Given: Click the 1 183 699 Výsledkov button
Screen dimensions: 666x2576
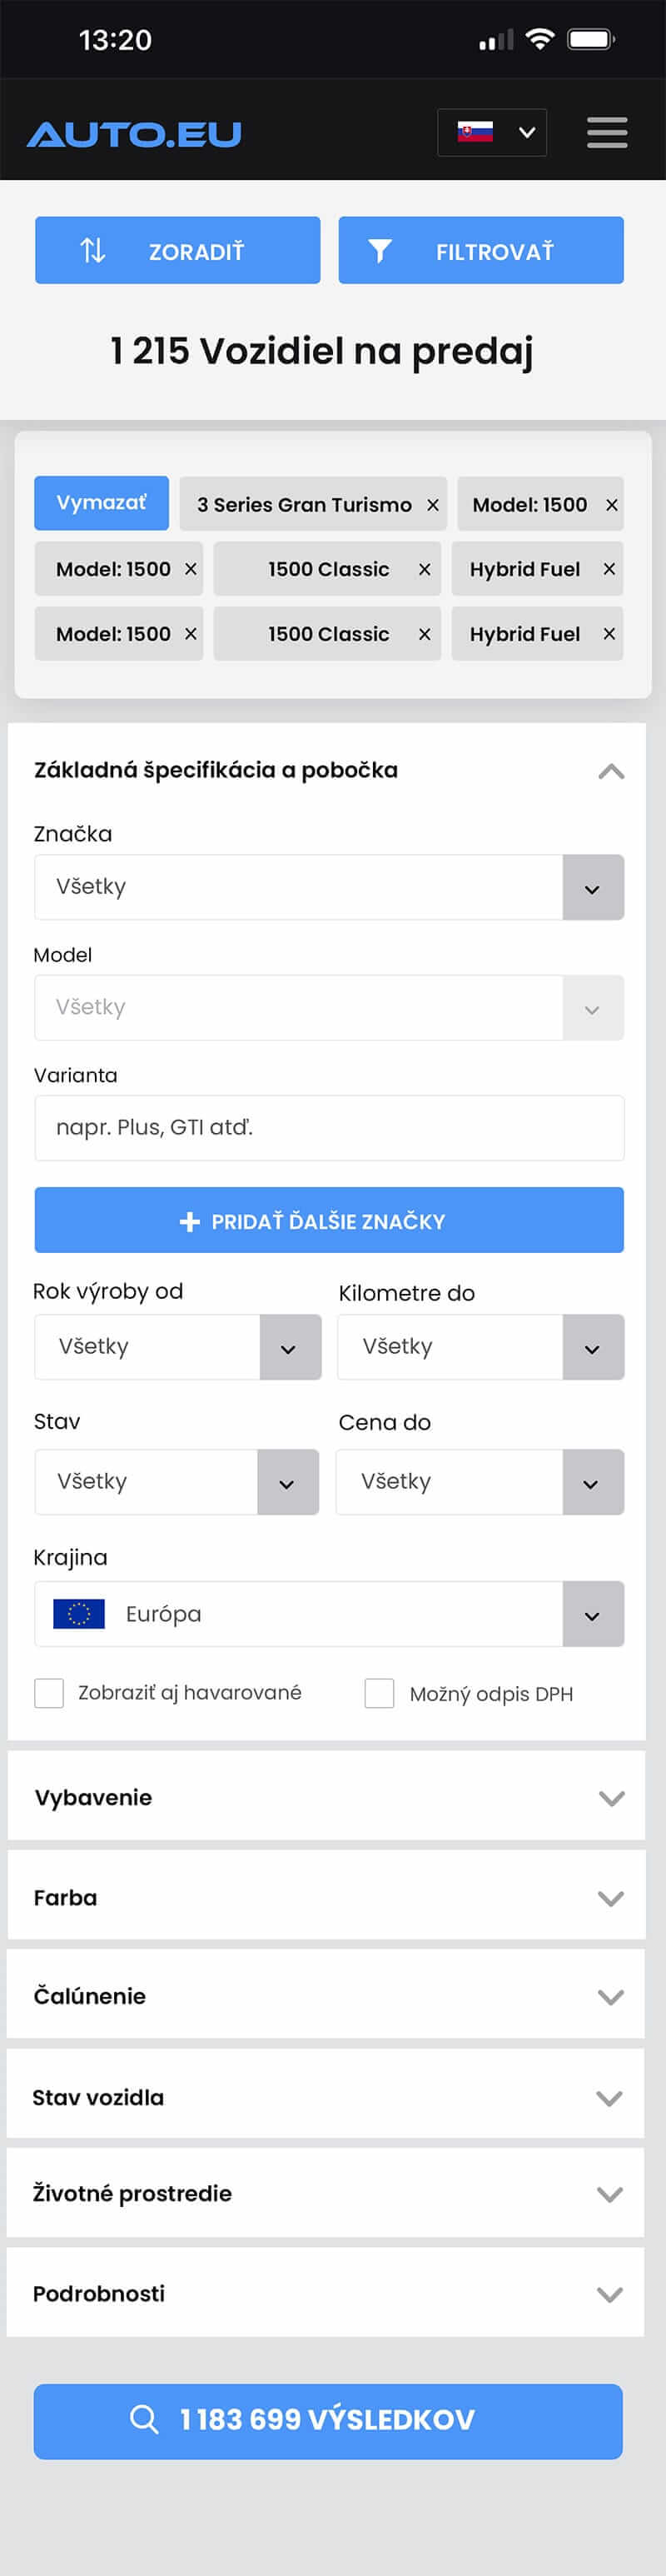Looking at the screenshot, I should pos(328,2420).
